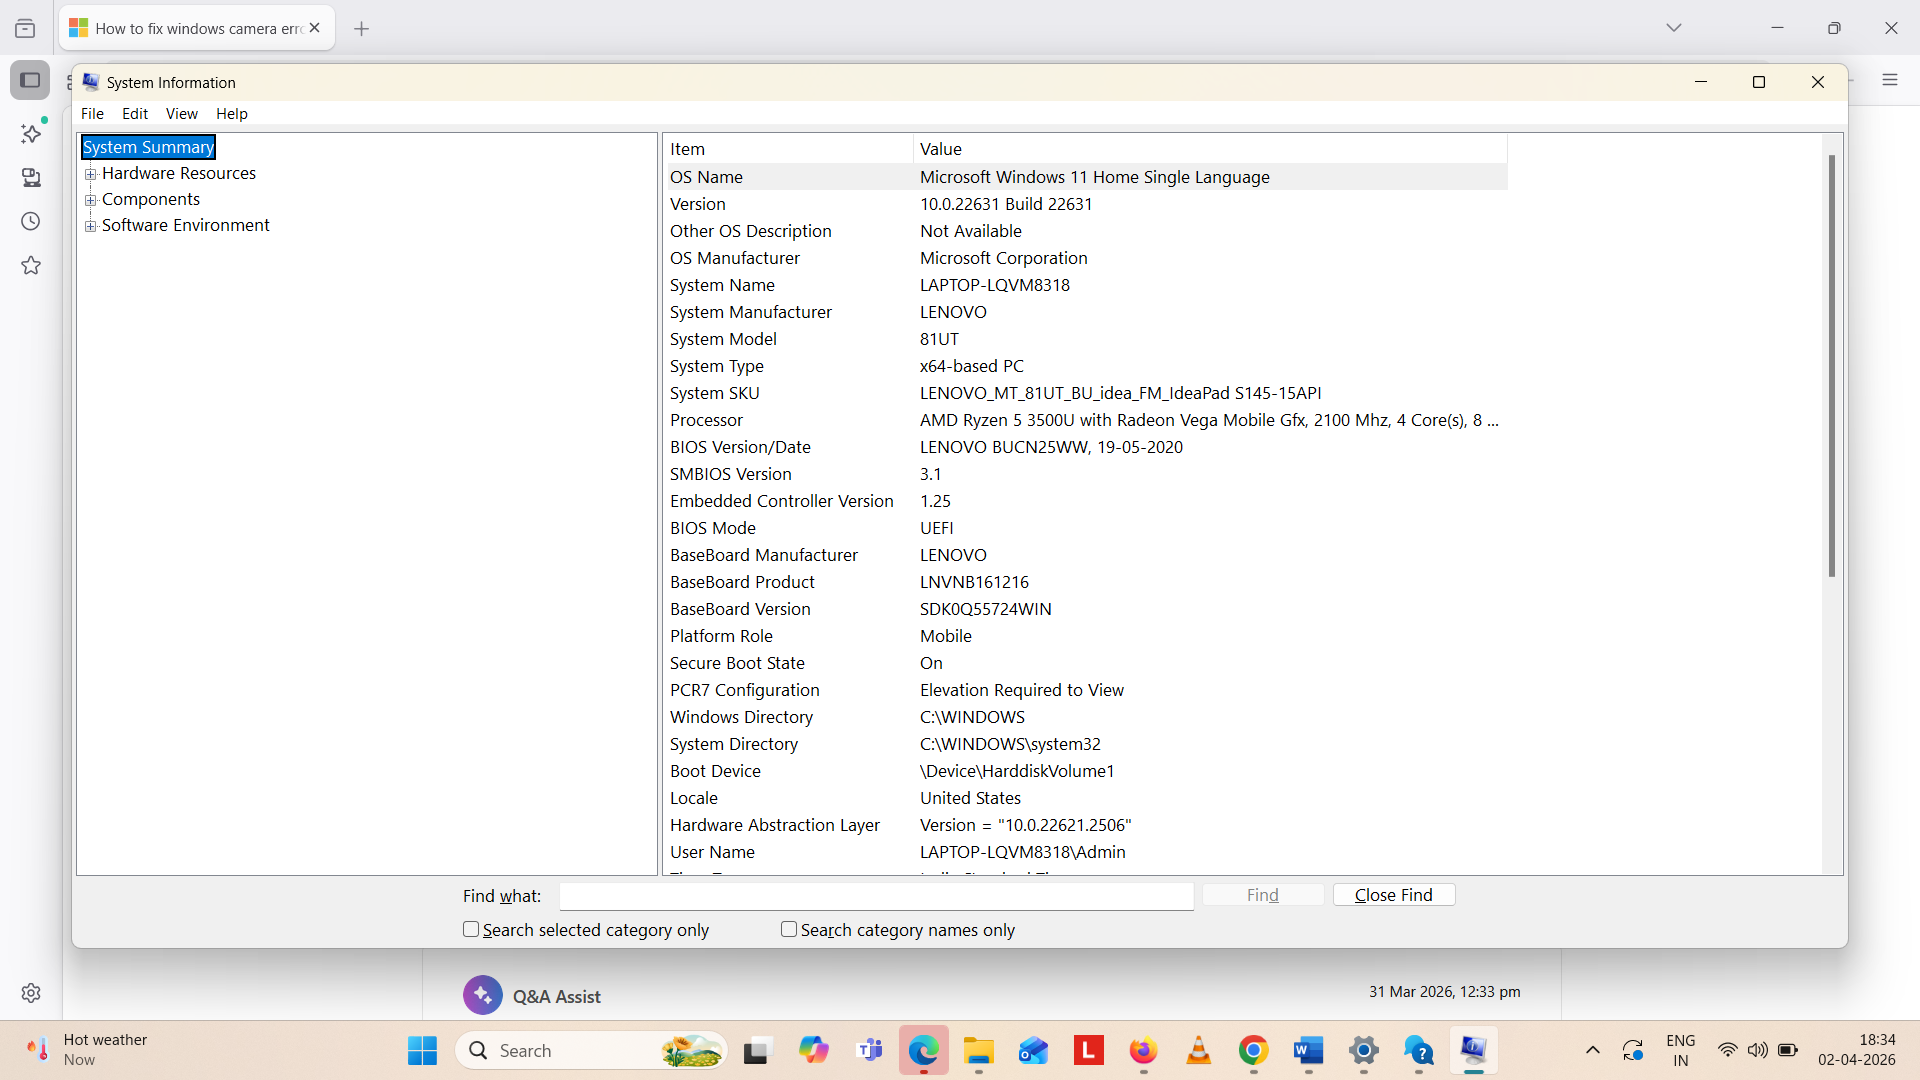Viewport: 1920px width, 1080px height.
Task: Click the taskbar Search box
Action: 592,1051
